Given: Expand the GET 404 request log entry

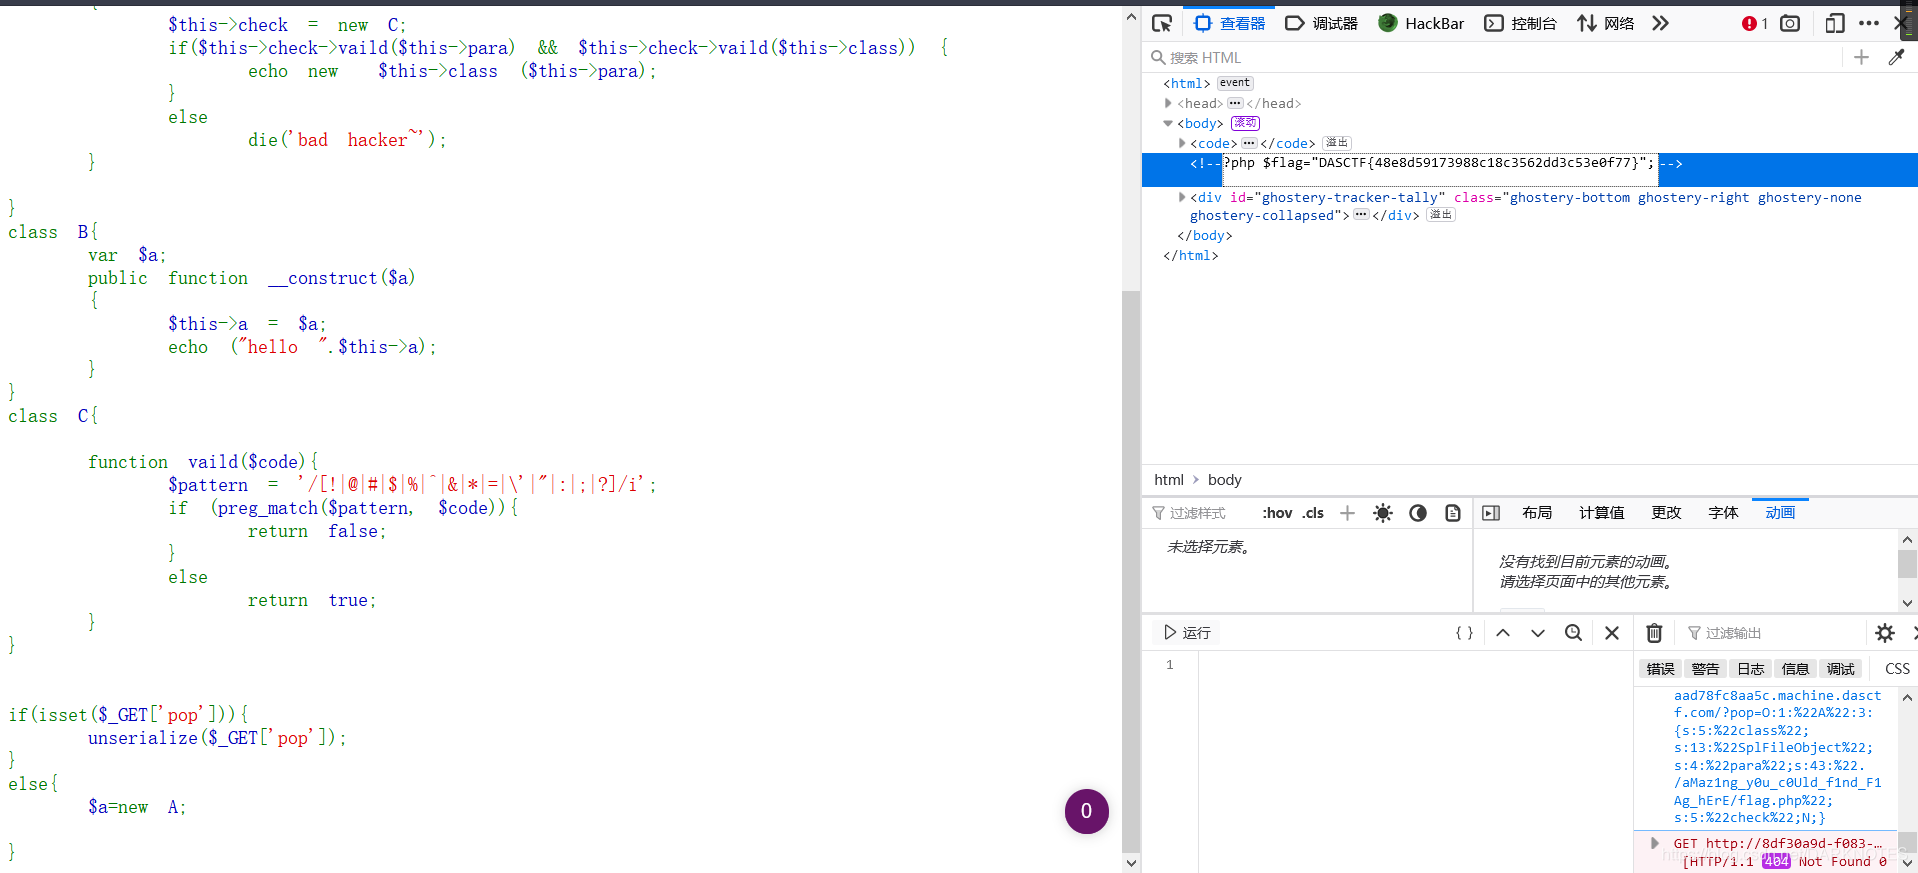Looking at the screenshot, I should point(1655,843).
